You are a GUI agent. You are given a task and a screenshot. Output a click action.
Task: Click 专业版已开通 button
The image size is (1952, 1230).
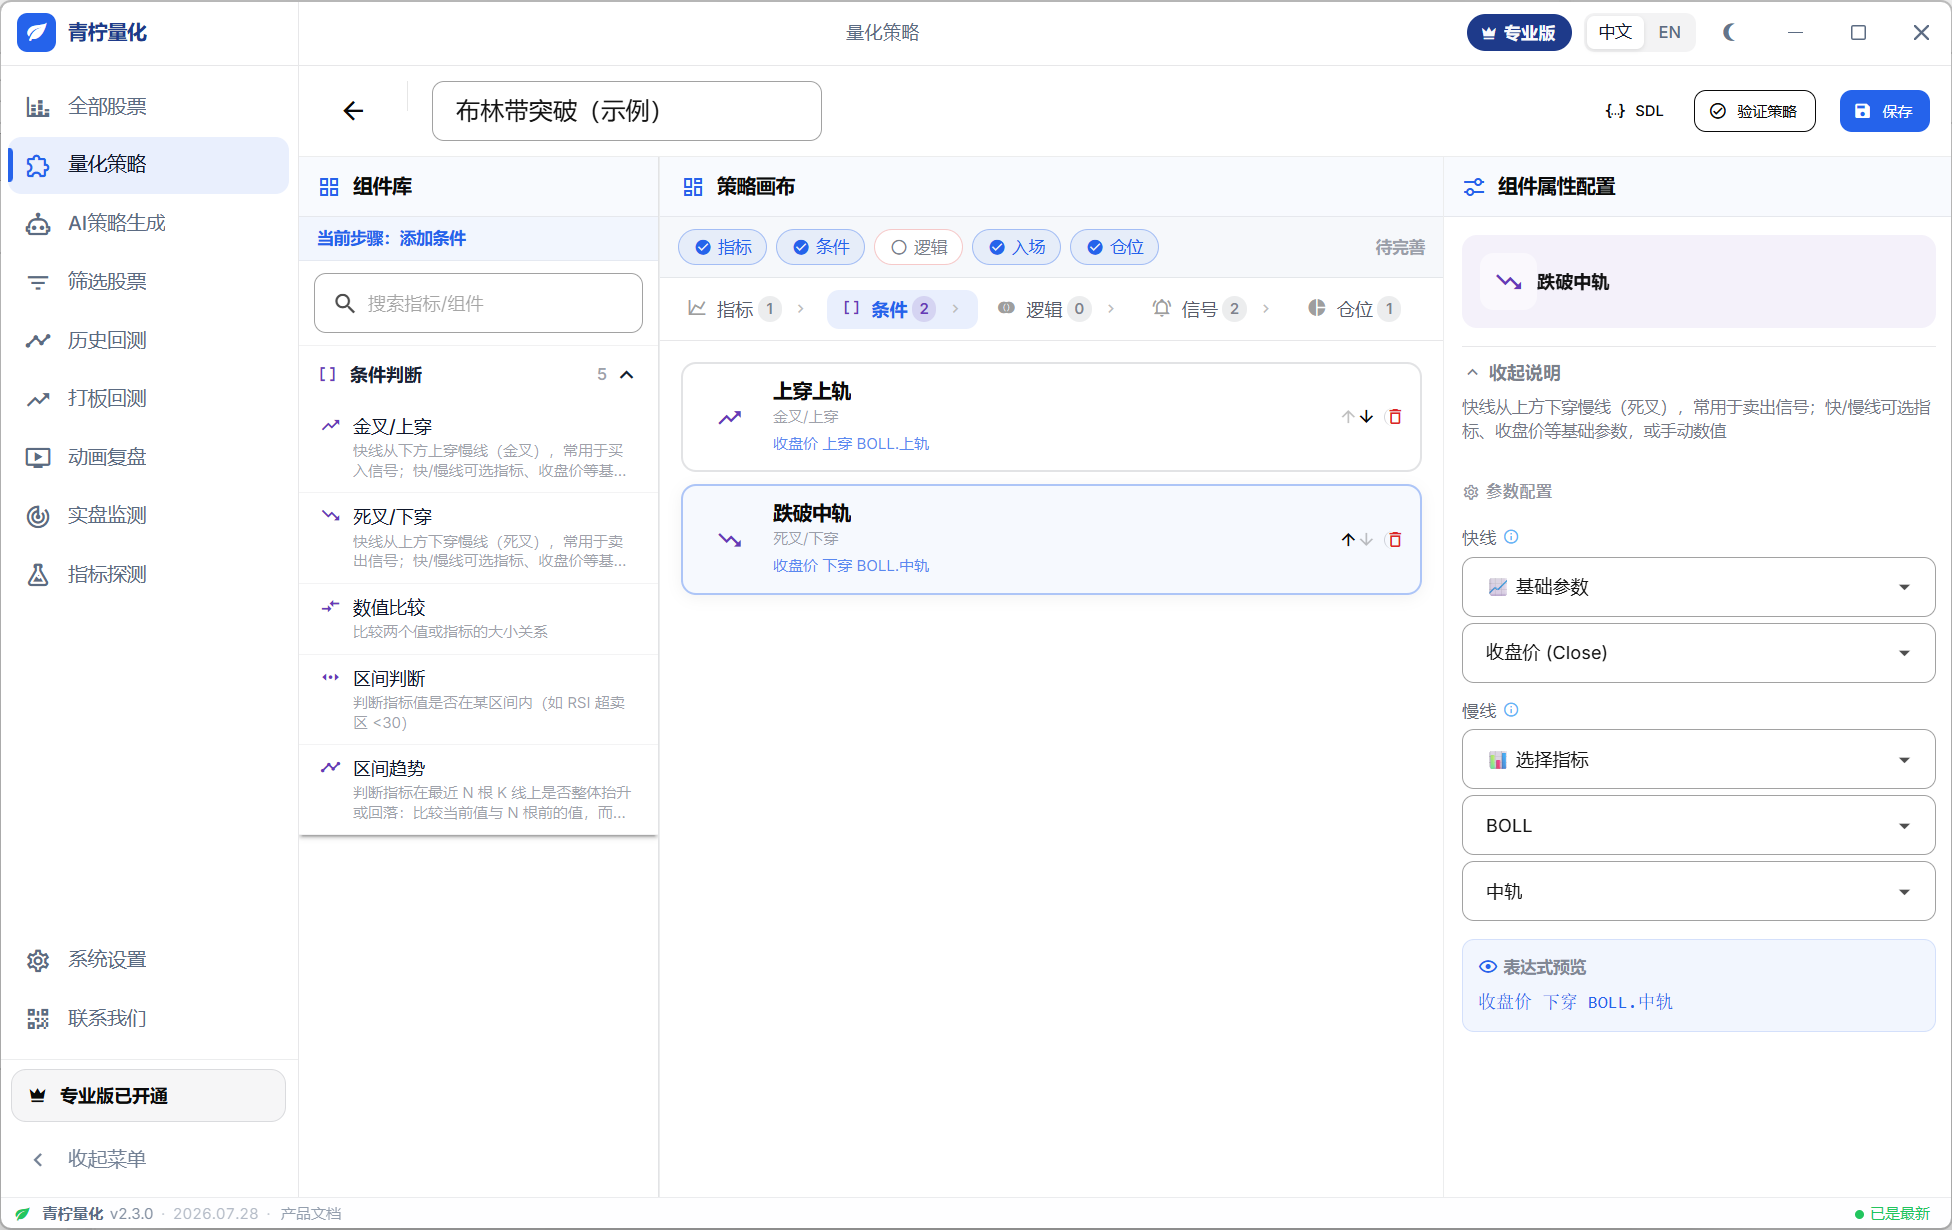pos(148,1096)
